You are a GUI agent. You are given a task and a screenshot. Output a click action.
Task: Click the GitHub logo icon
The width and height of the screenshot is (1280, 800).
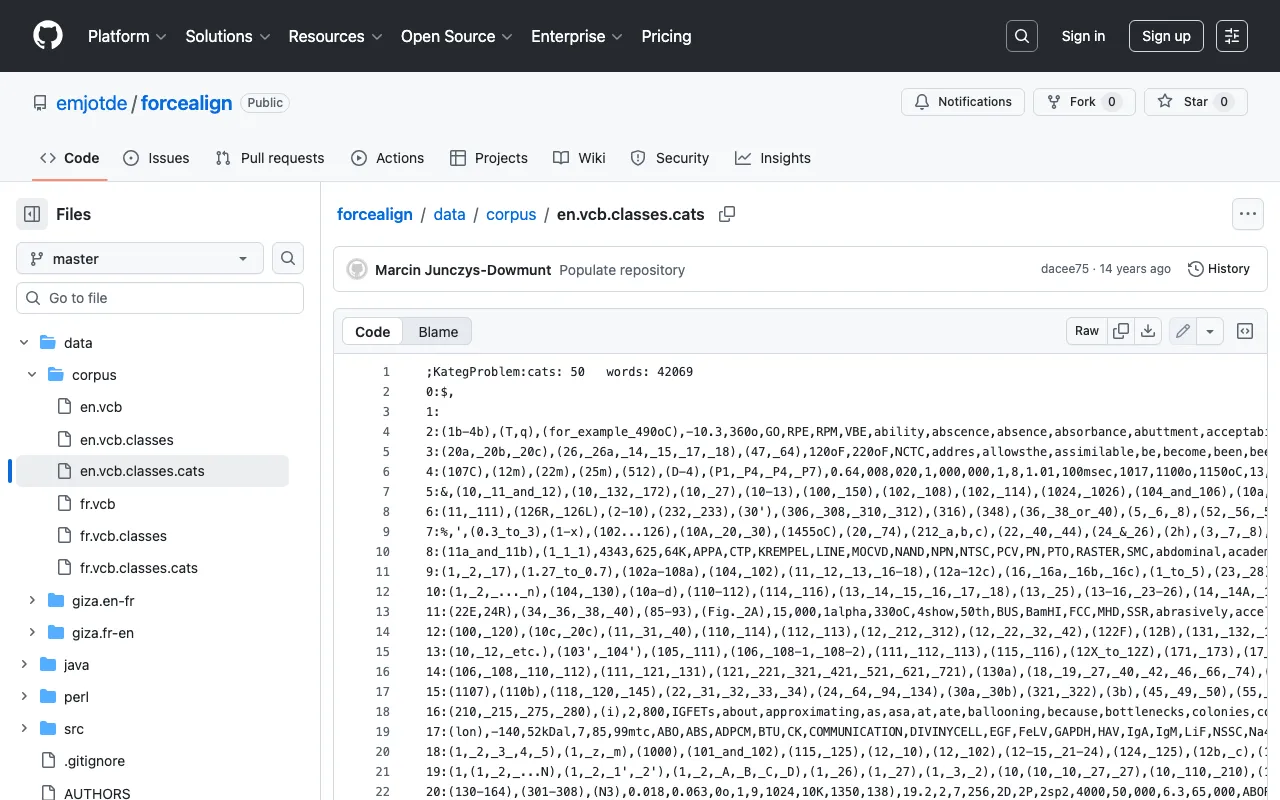(48, 36)
